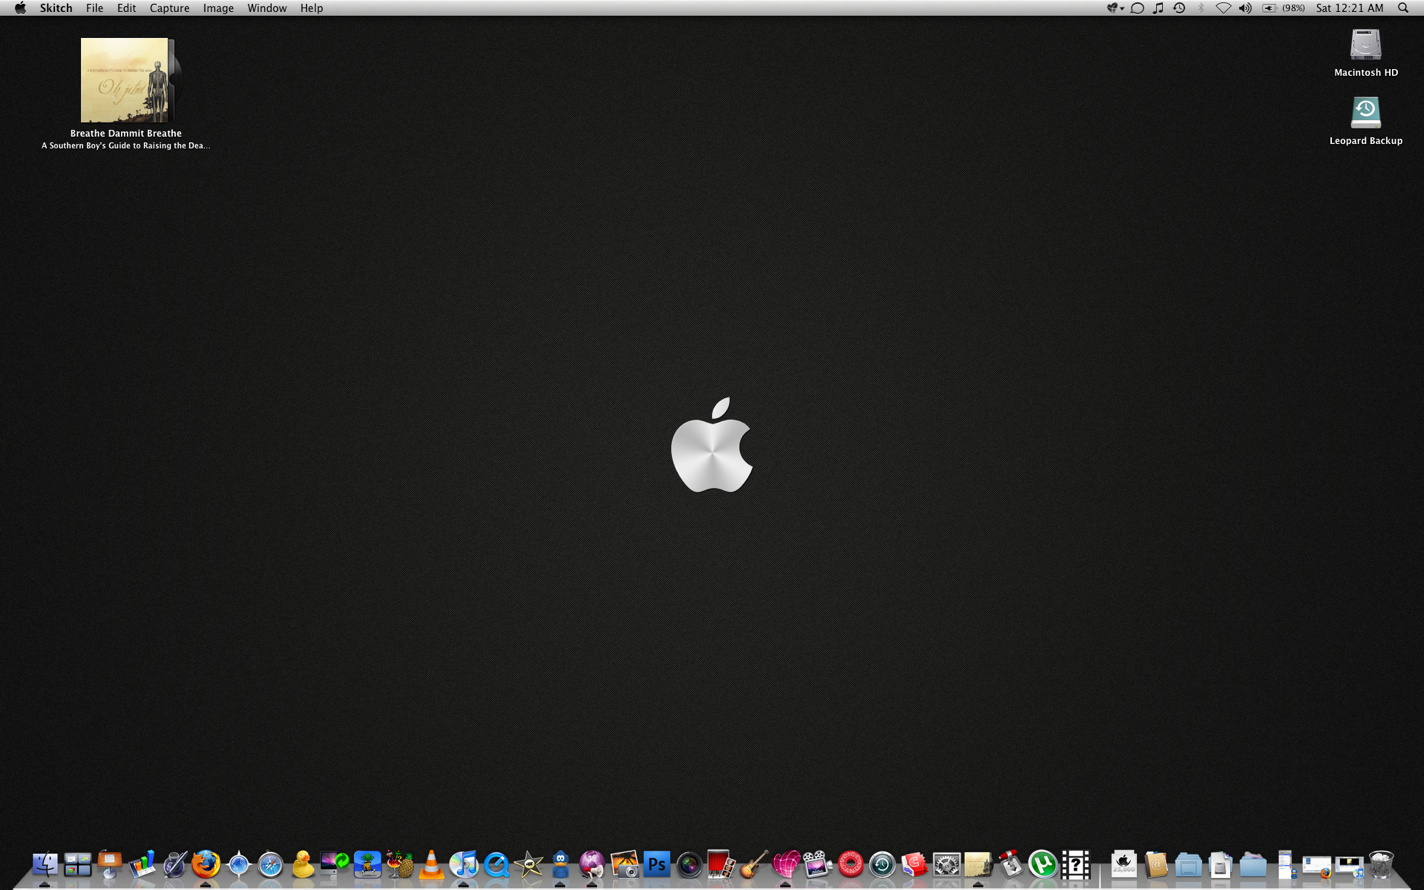Launch Transmission's gear-shift icon in the Dock

(x=1011, y=864)
